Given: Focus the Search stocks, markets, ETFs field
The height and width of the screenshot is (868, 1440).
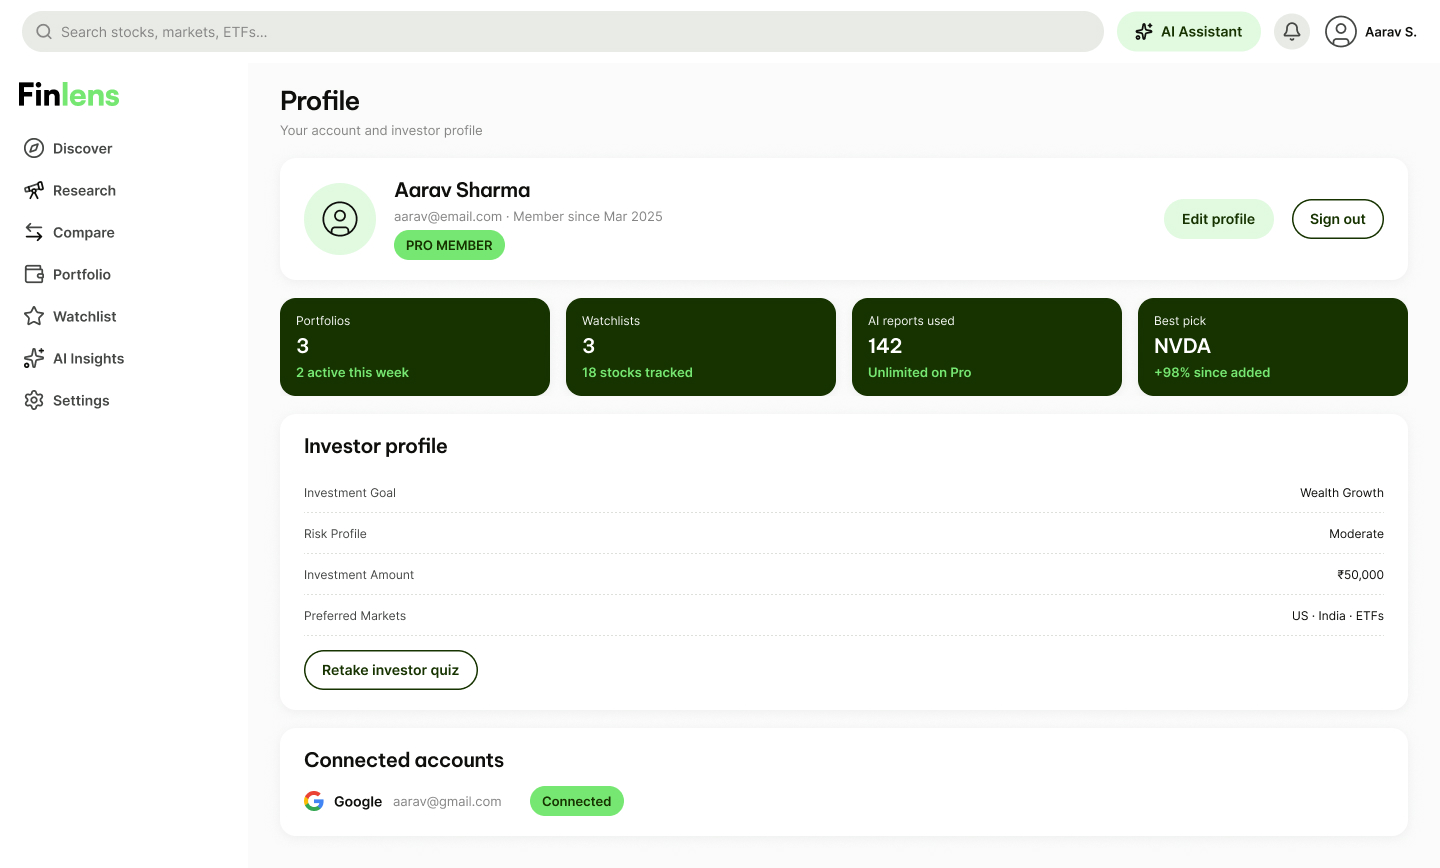Looking at the screenshot, I should 563,32.
